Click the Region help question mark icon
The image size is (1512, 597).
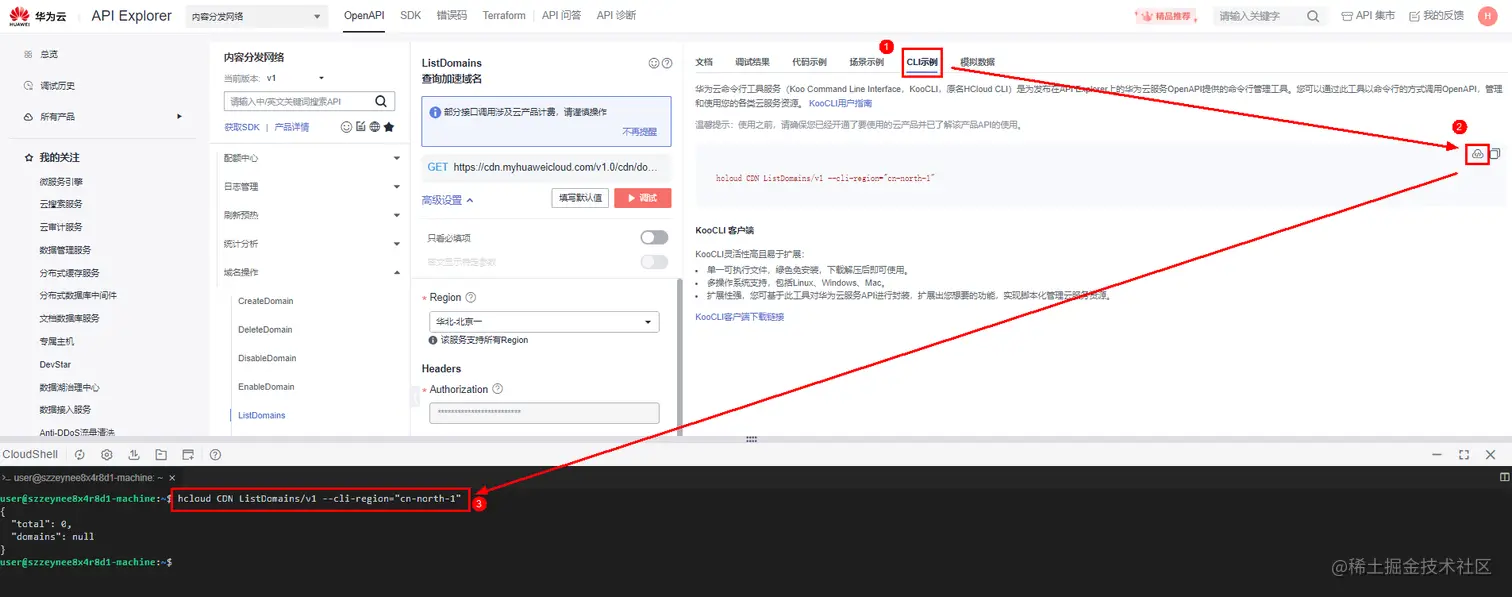471,297
